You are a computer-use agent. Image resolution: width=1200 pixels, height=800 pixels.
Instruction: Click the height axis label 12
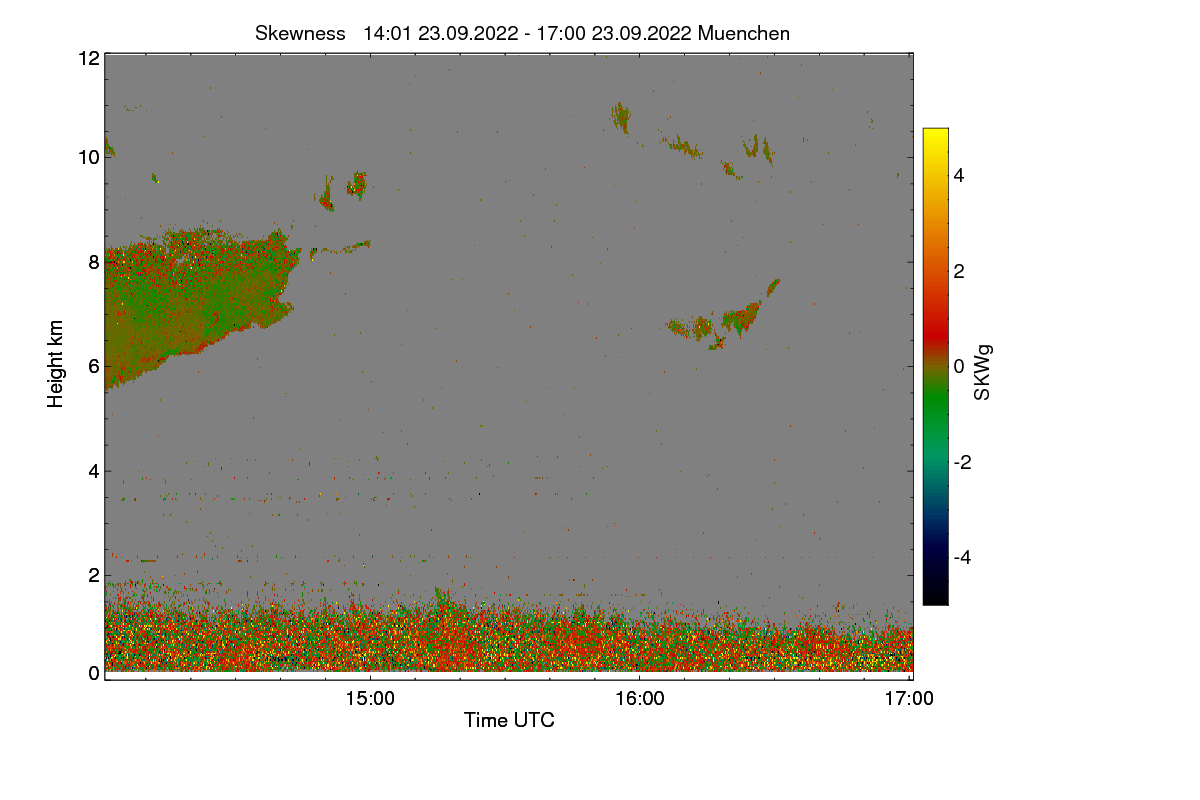[88, 58]
